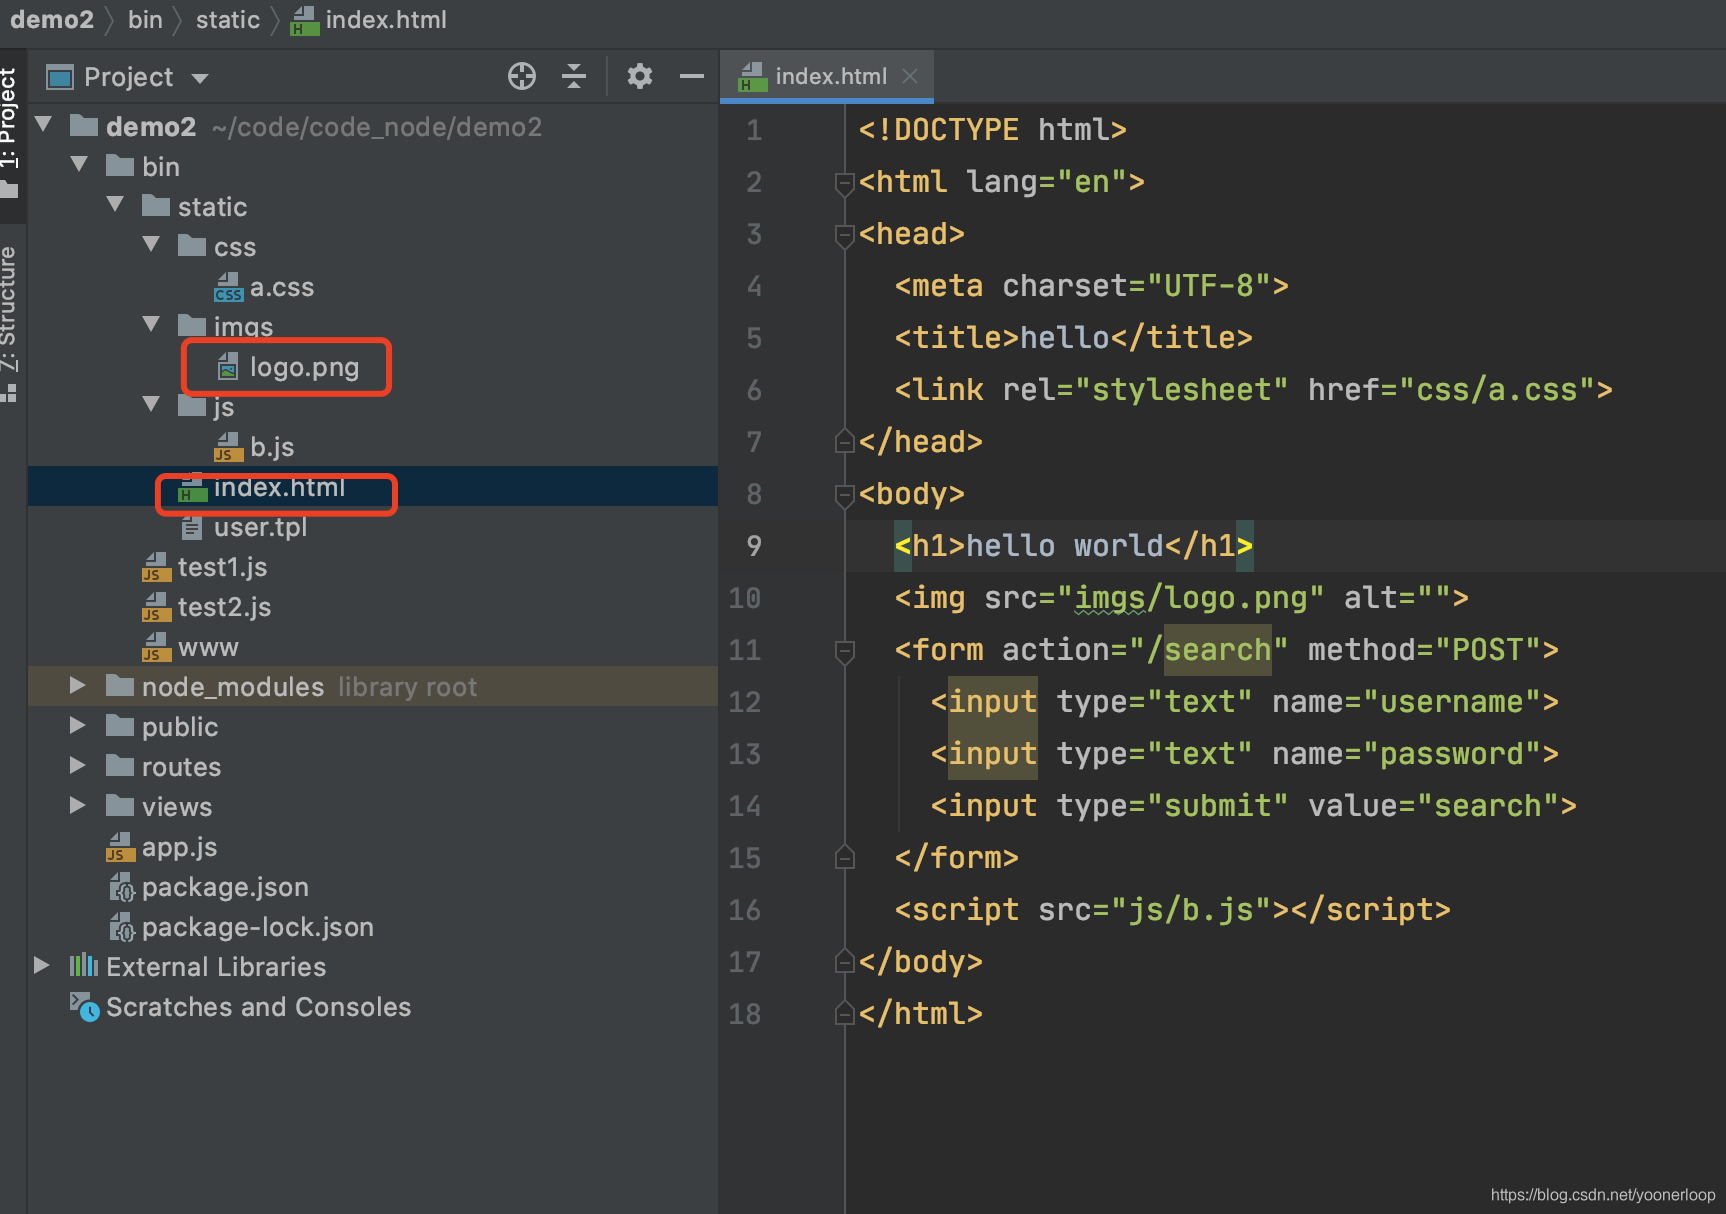Select package-lock.json file

pyautogui.click(x=373, y=927)
